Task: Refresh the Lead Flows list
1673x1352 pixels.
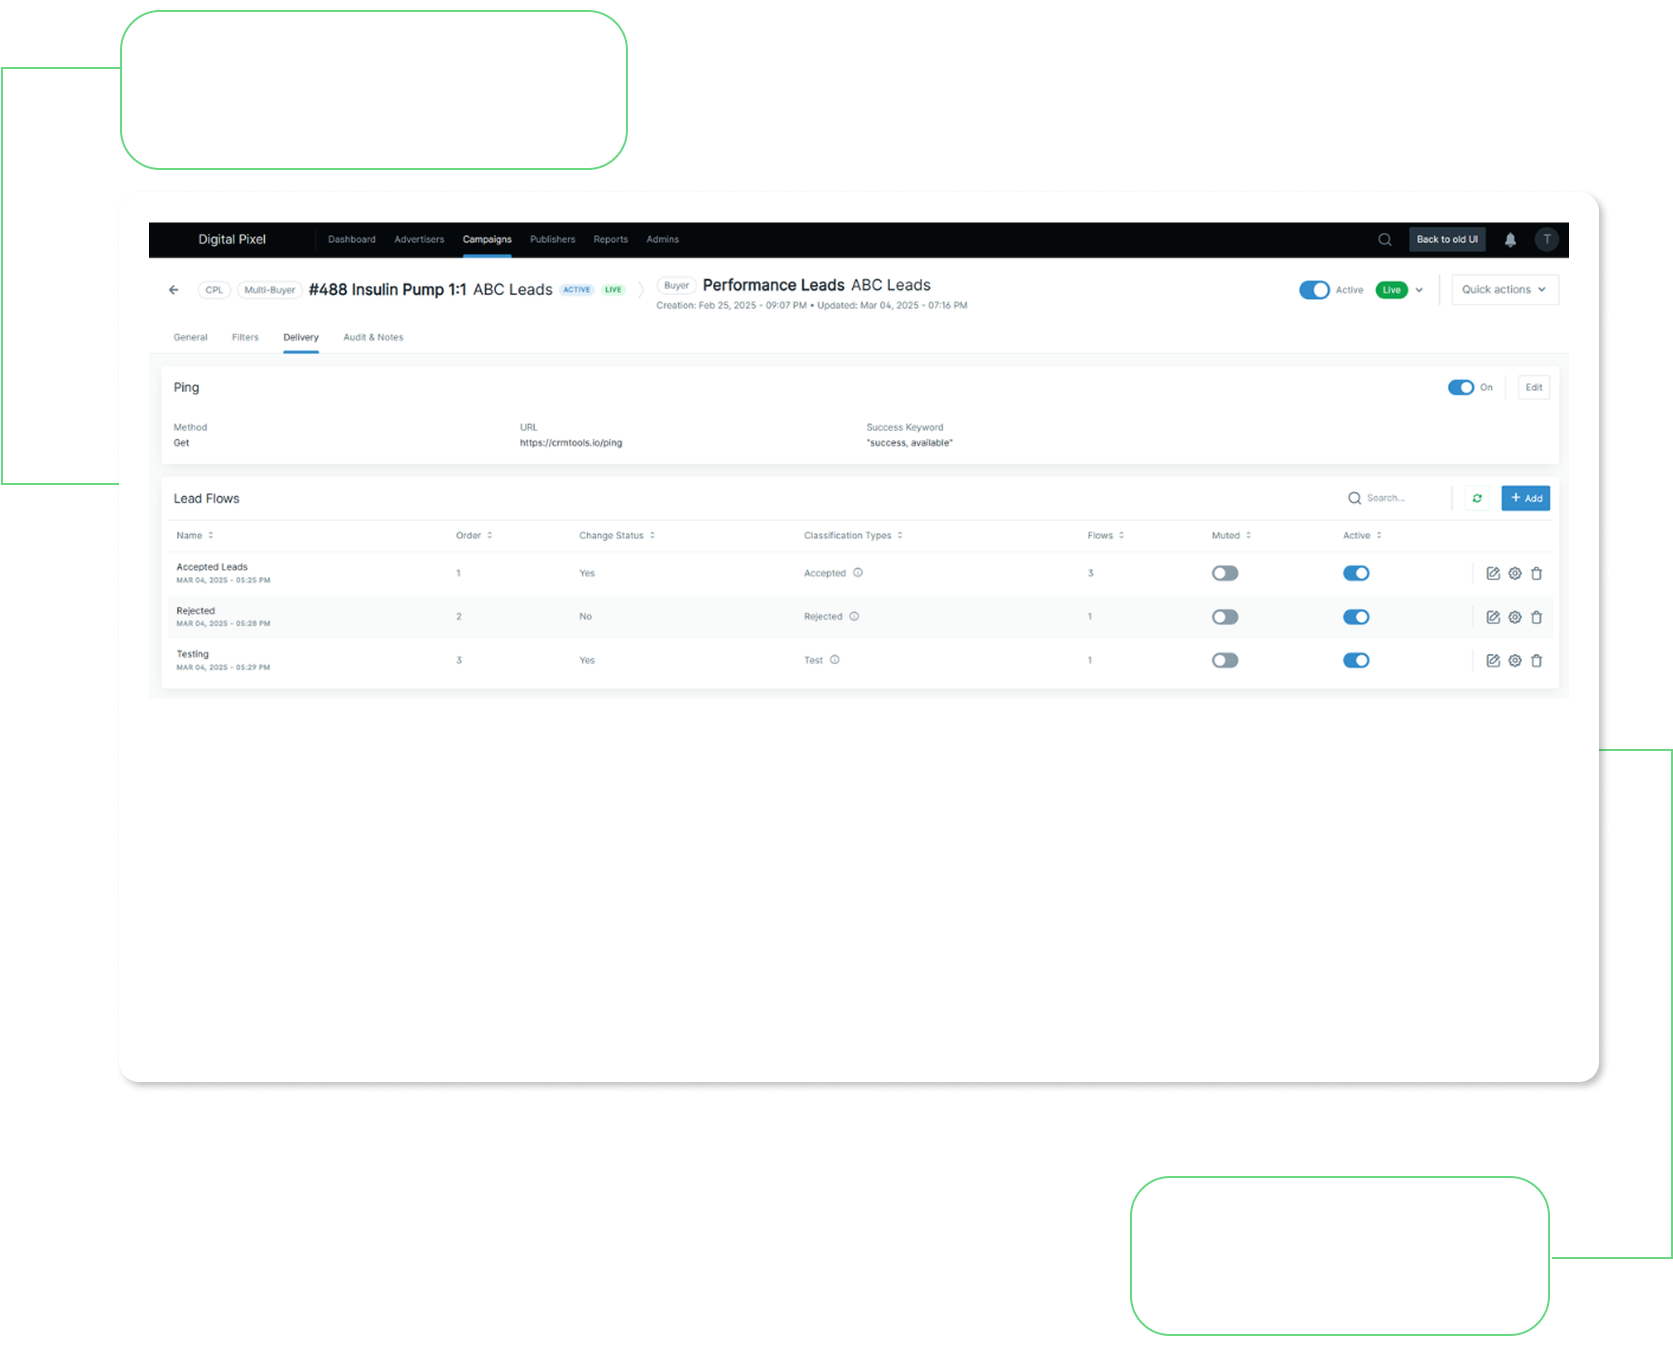Action: tap(1477, 498)
